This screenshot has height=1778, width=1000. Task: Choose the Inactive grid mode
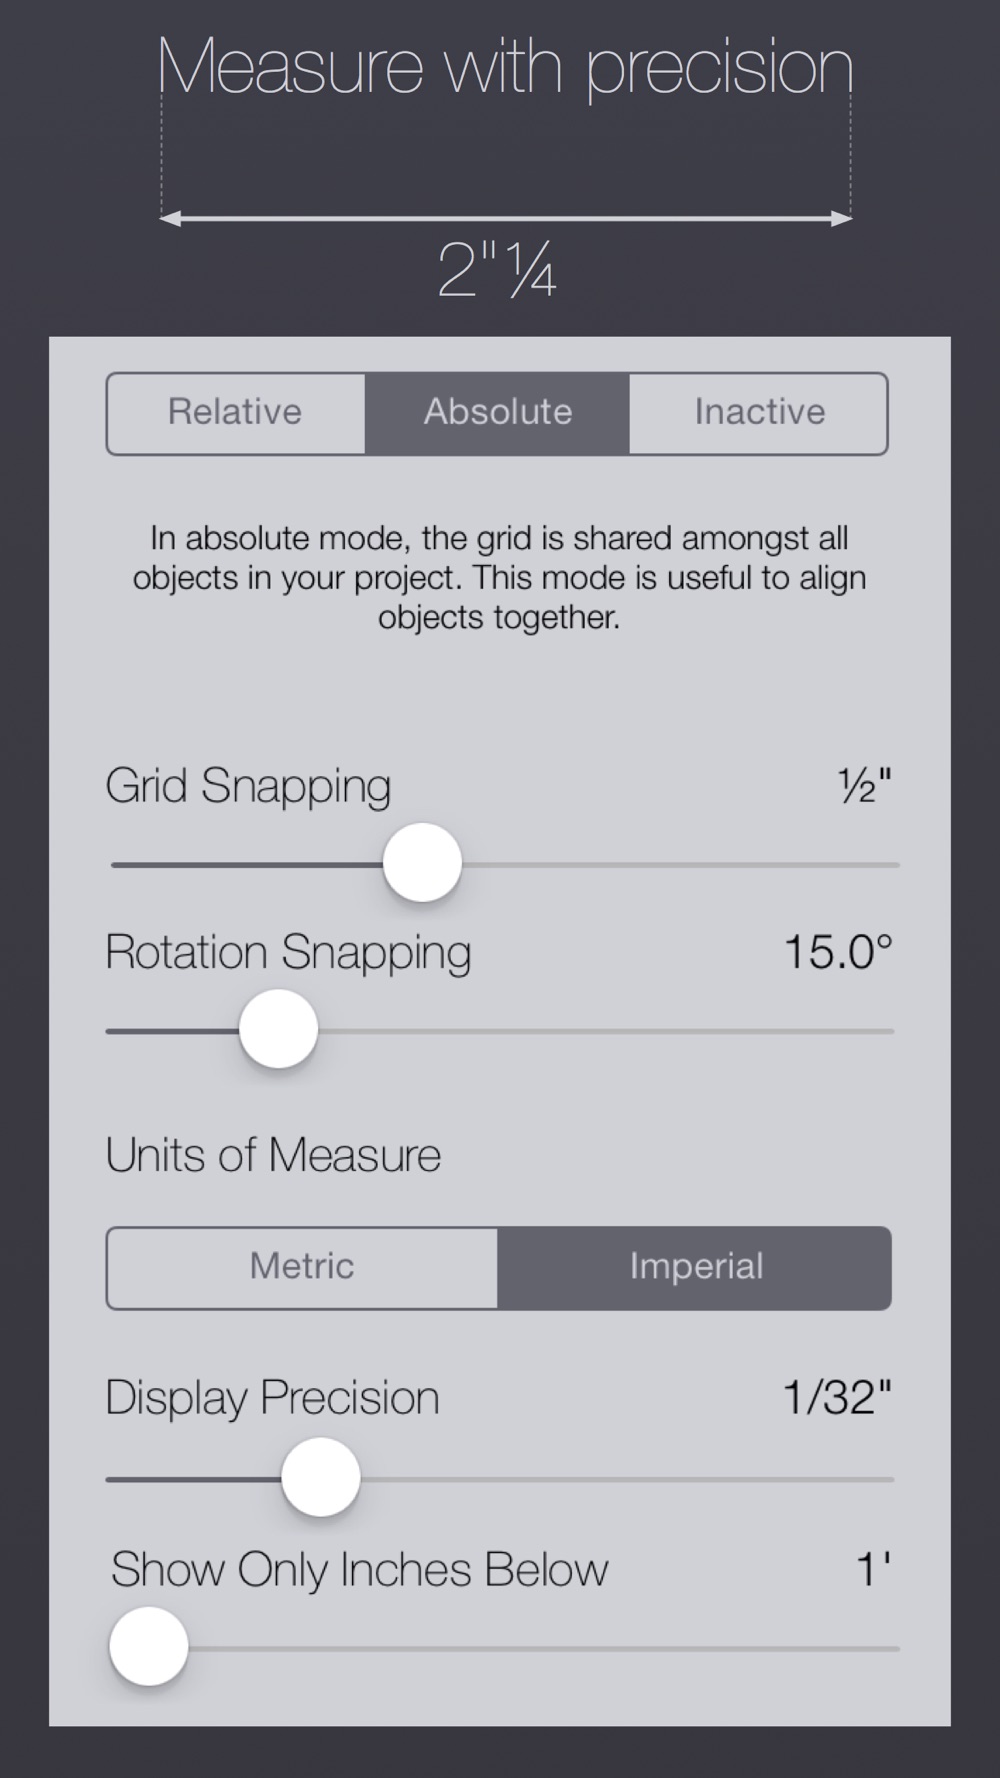tap(759, 413)
